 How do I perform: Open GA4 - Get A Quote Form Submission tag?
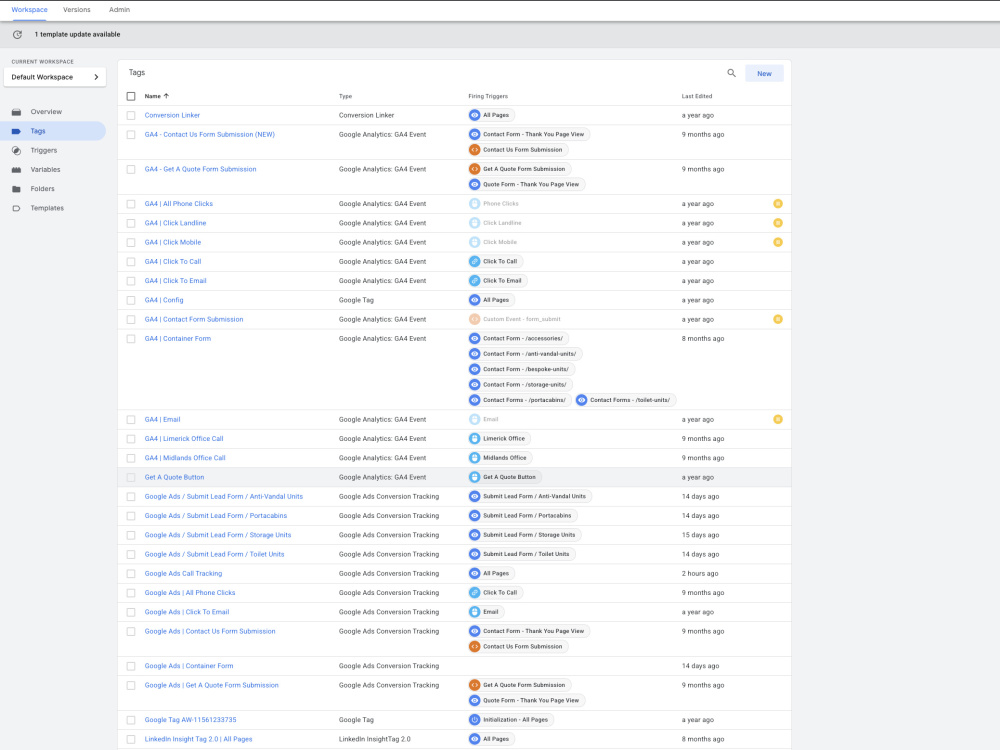[200, 169]
